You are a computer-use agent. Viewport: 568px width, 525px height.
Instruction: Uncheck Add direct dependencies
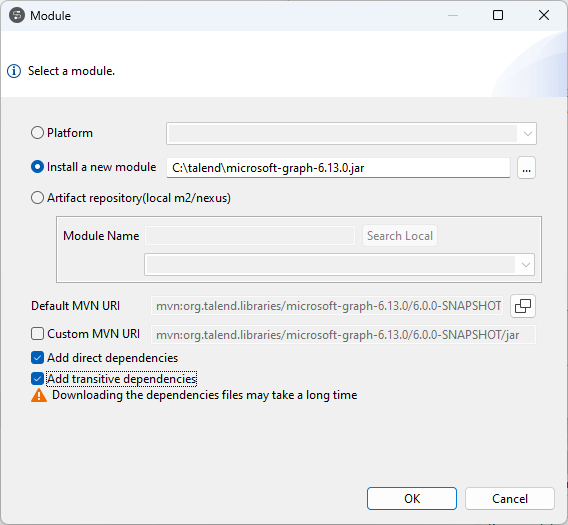tap(37, 358)
